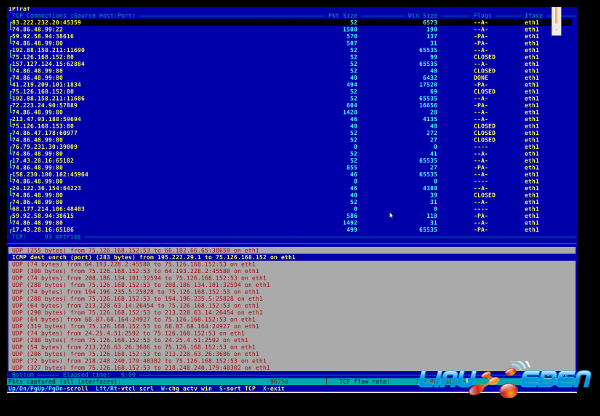Select the 157.127.124.15:62884 connection row

[291, 64]
